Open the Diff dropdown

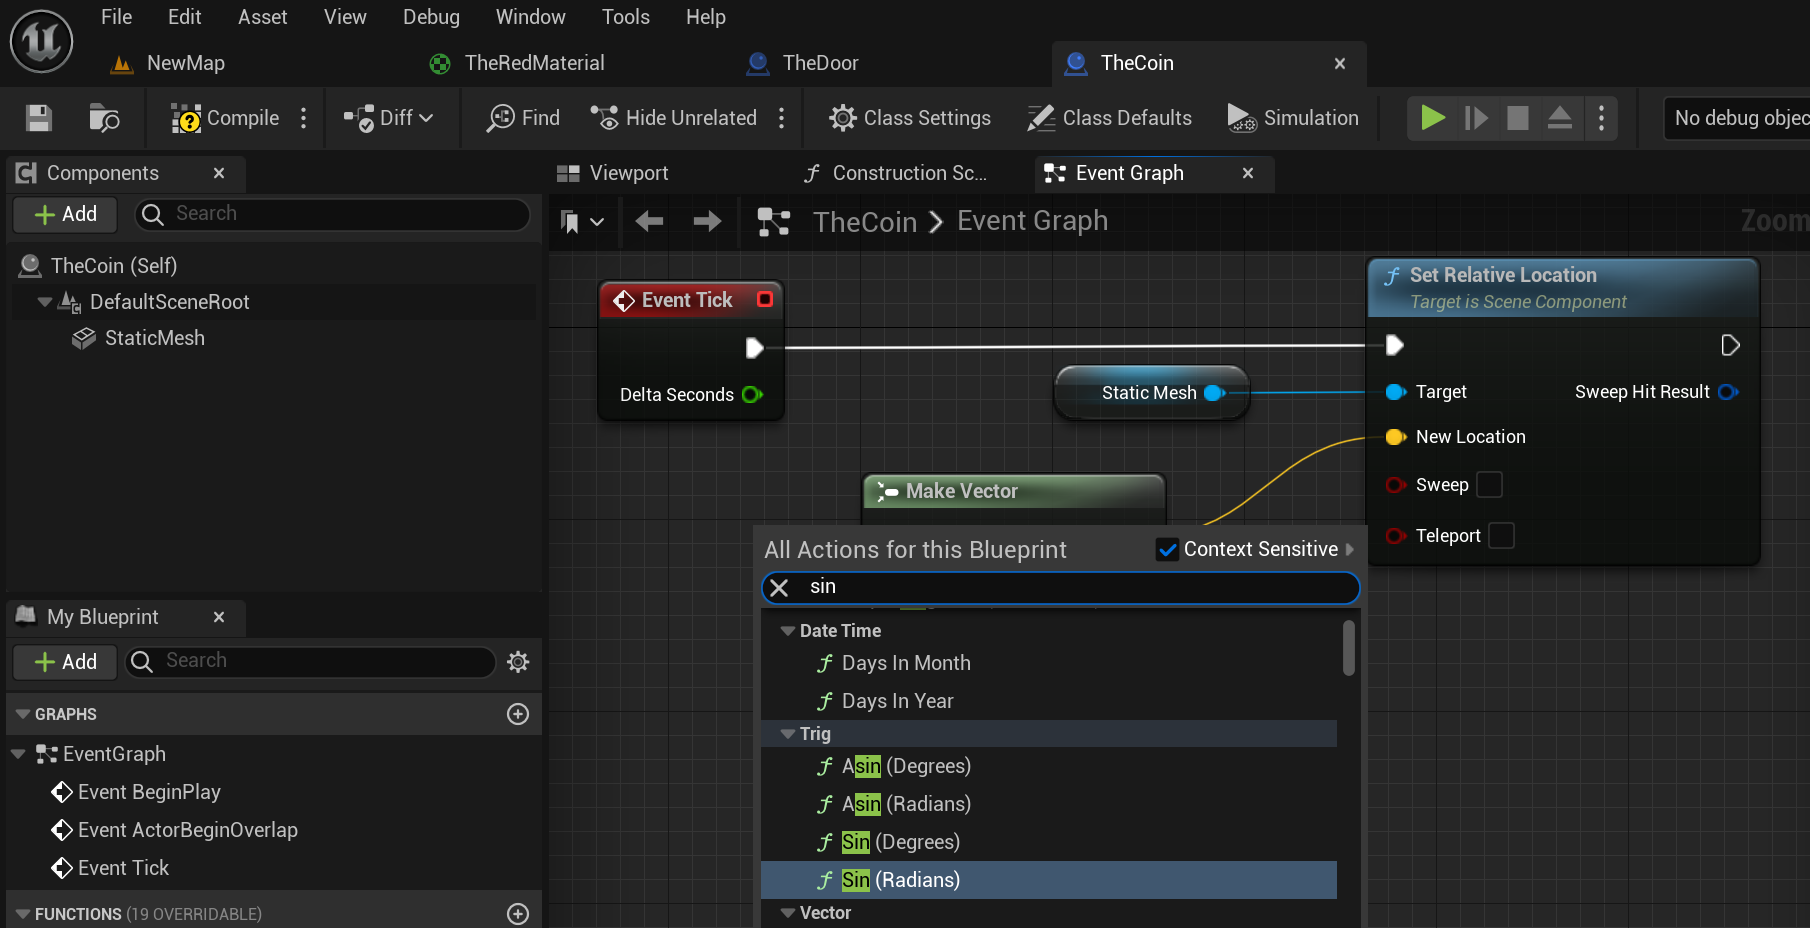[389, 118]
